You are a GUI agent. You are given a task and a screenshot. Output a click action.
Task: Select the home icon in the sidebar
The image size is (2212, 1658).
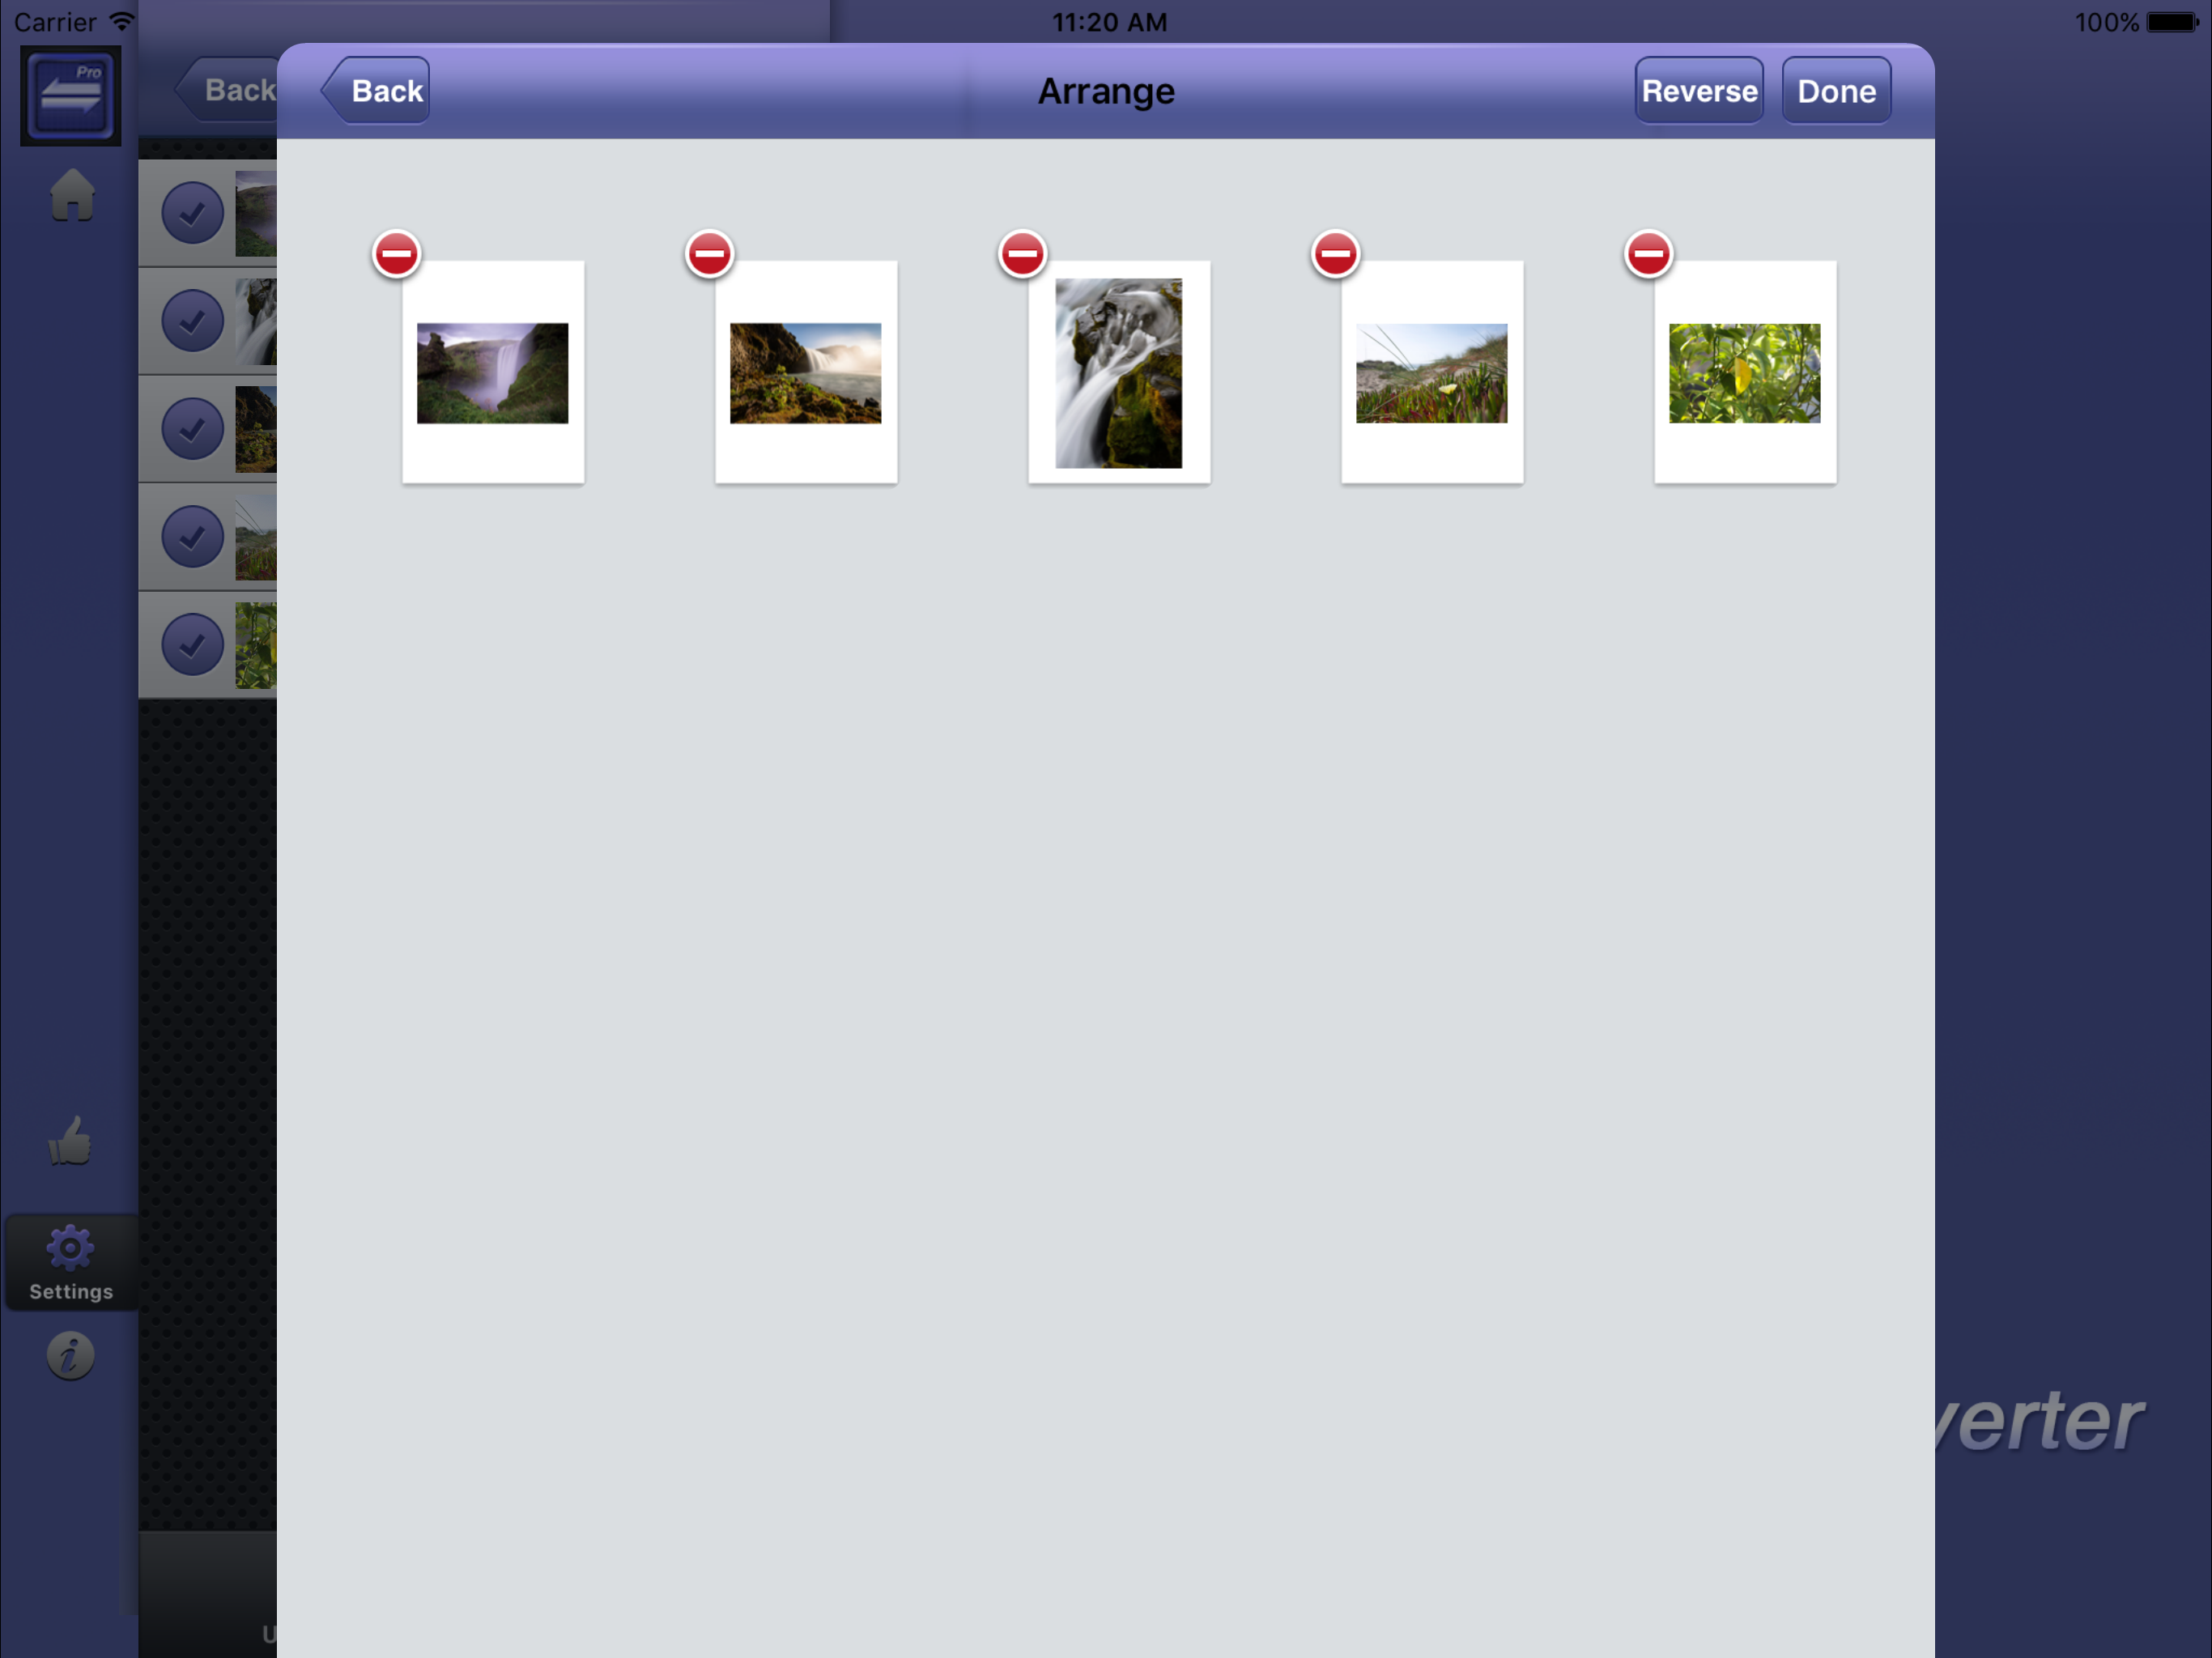pos(70,196)
